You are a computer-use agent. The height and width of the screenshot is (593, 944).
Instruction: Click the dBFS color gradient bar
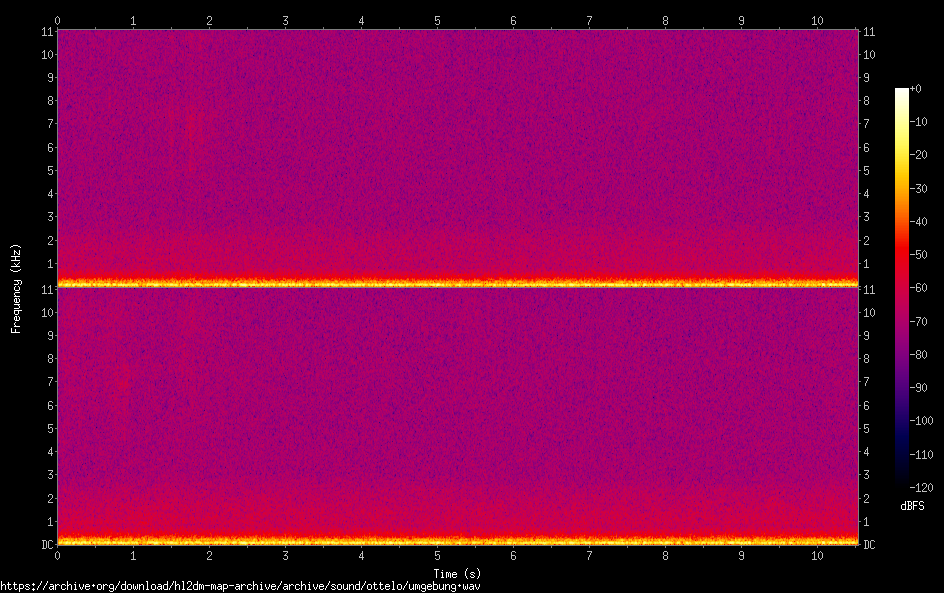coord(902,288)
